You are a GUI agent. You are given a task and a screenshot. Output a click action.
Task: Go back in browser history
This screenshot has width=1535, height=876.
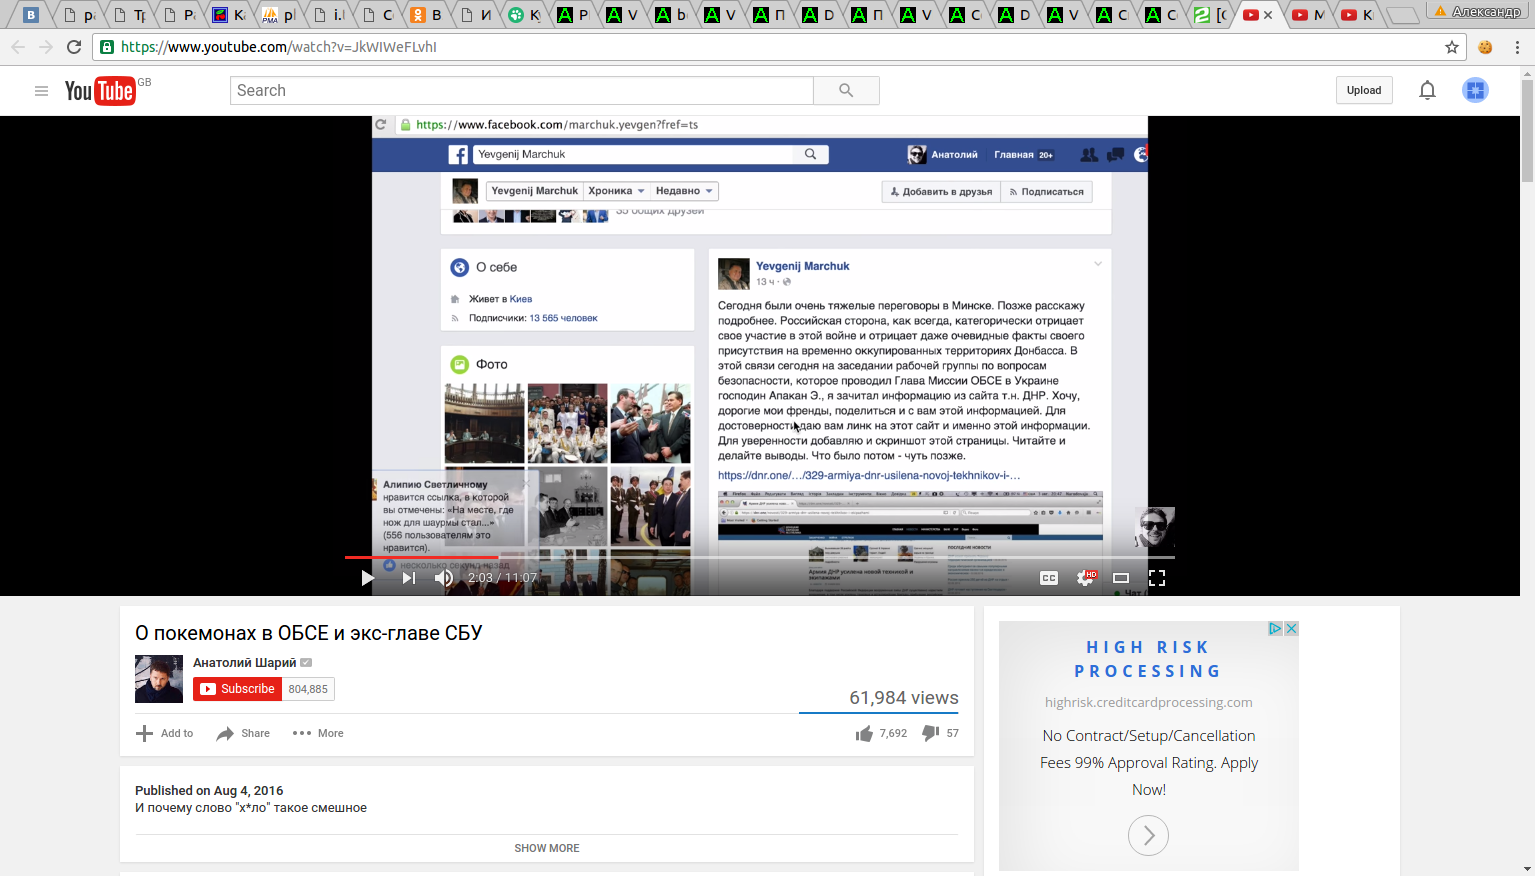click(18, 47)
